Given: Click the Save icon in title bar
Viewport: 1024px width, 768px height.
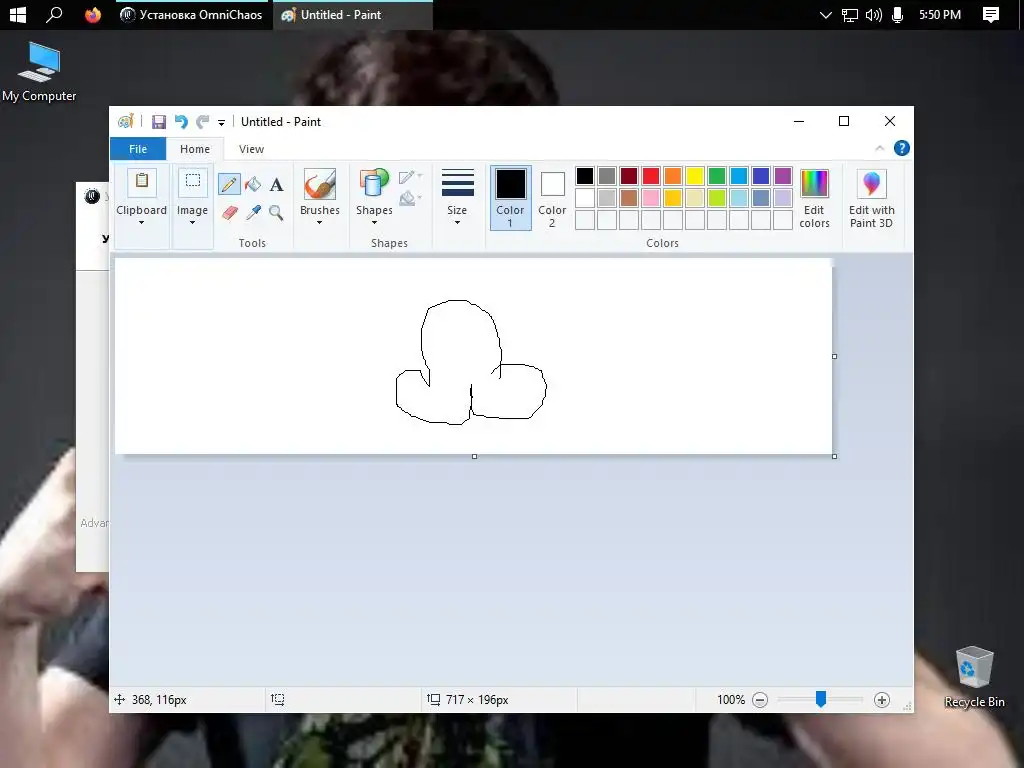Looking at the screenshot, I should 159,121.
